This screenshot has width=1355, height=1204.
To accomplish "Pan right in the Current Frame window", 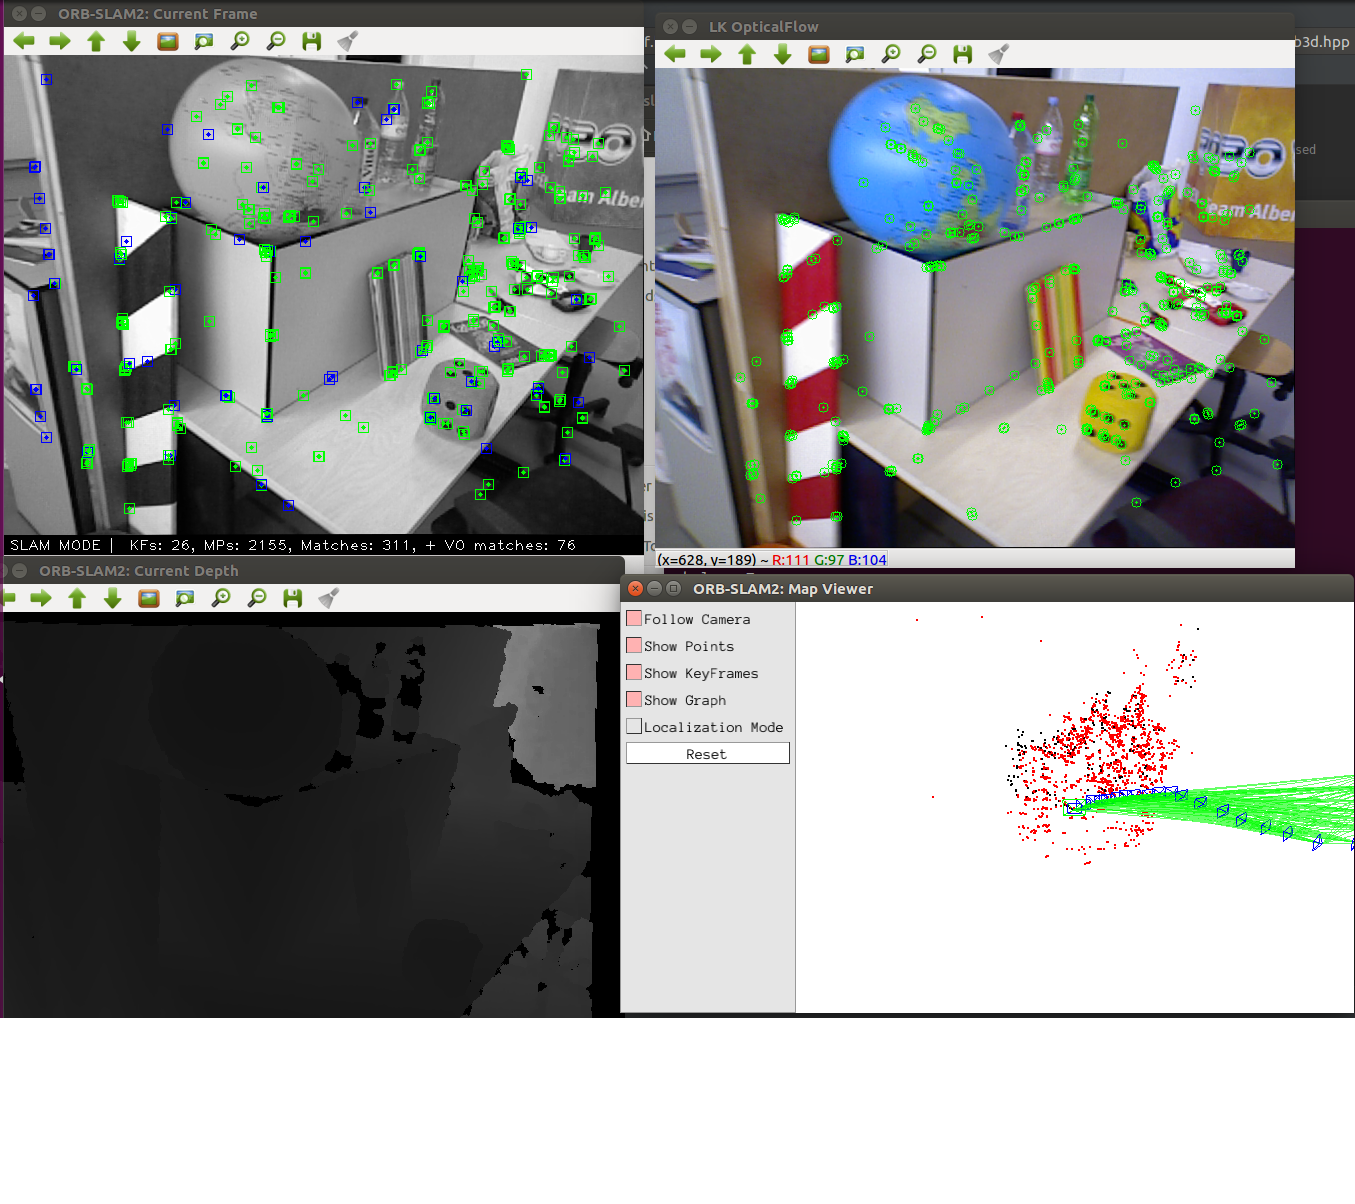I will pyautogui.click(x=60, y=41).
